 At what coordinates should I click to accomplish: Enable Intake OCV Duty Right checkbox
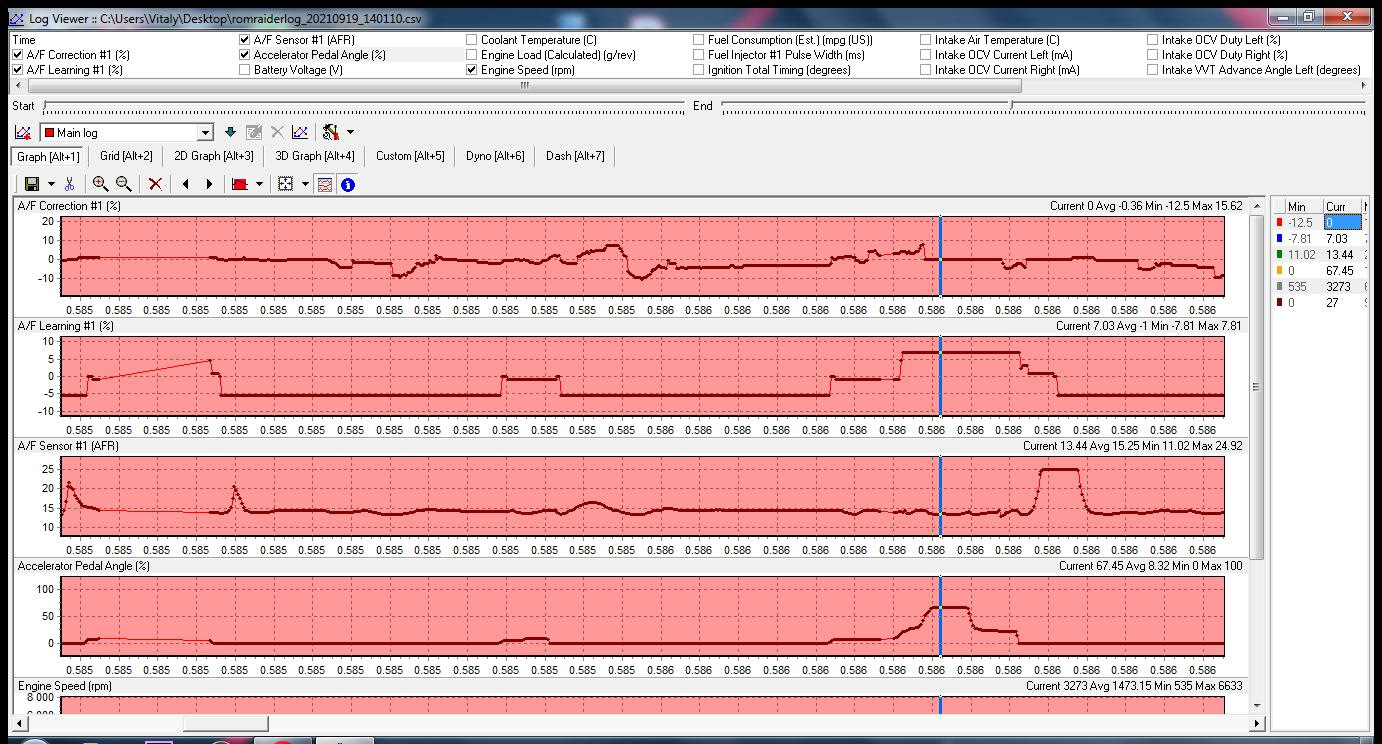[x=1153, y=55]
